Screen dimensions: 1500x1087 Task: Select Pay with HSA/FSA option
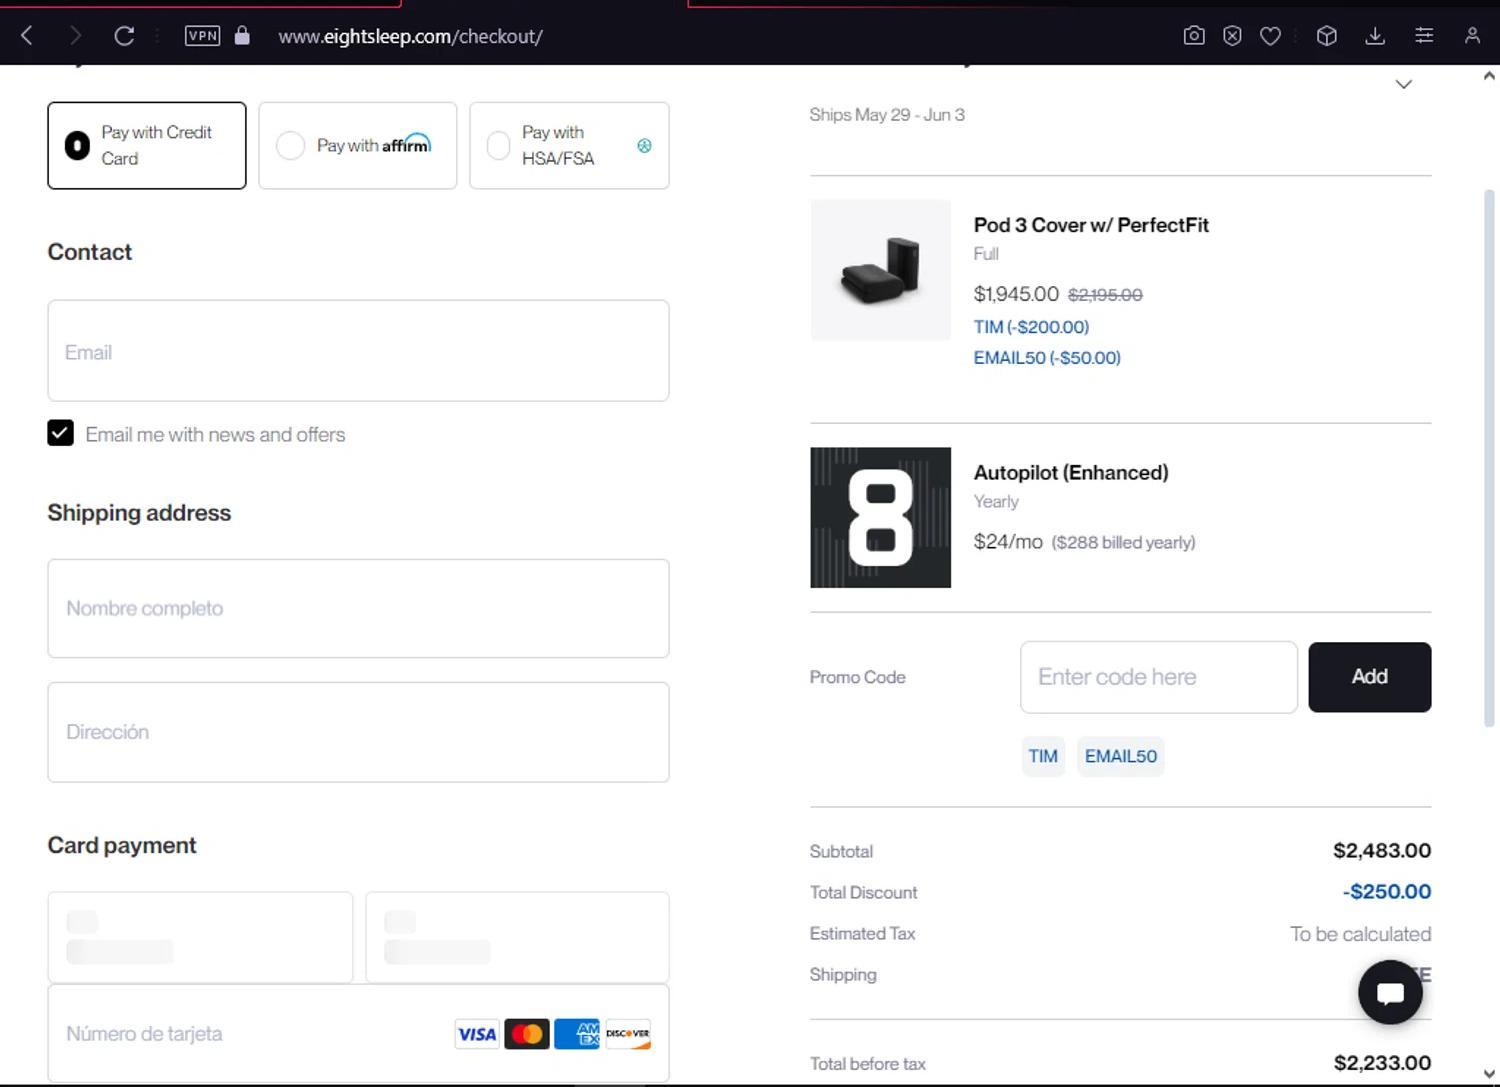tap(569, 145)
